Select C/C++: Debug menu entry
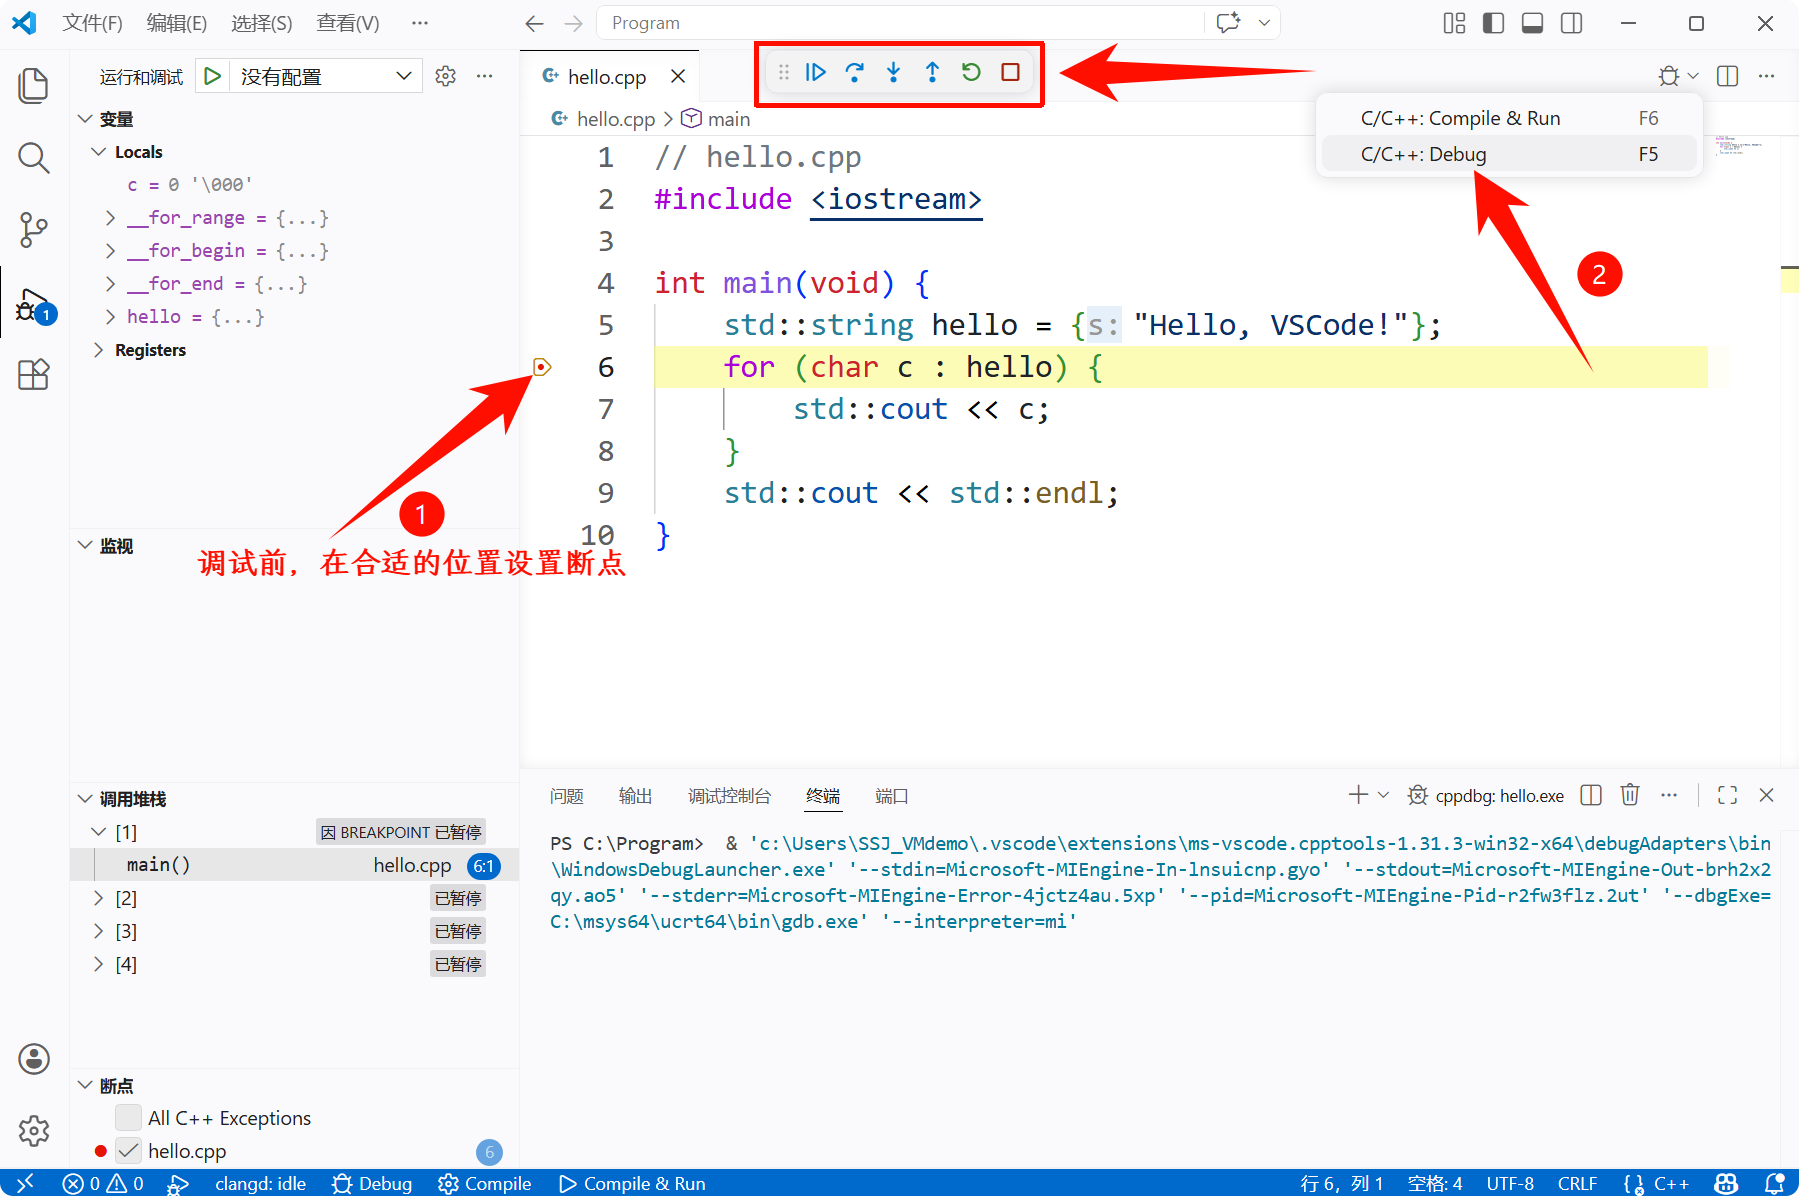This screenshot has height=1196, width=1799. pos(1509,154)
